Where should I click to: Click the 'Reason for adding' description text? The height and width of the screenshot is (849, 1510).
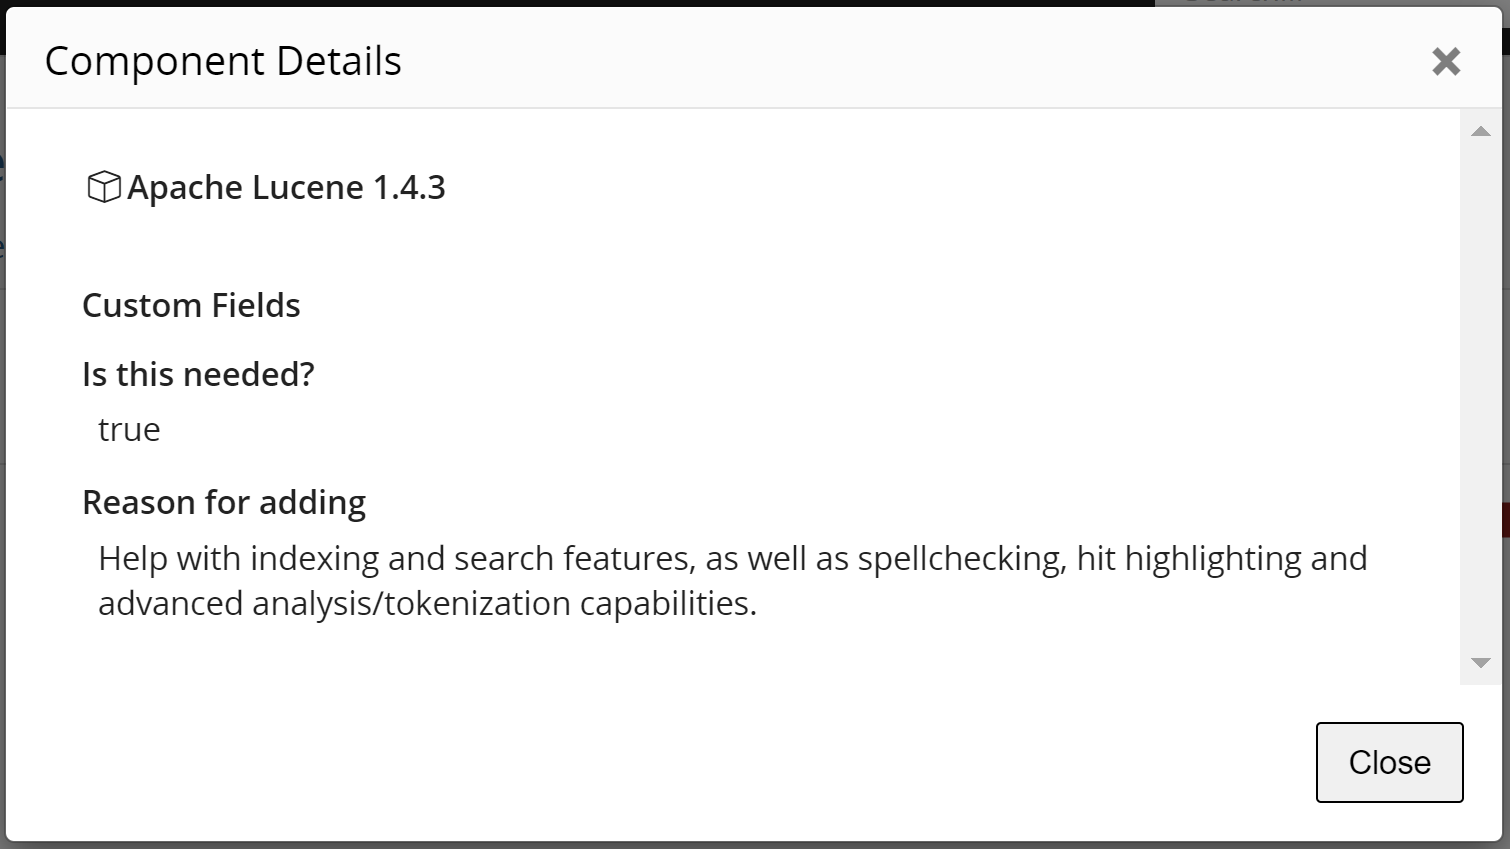coord(730,580)
